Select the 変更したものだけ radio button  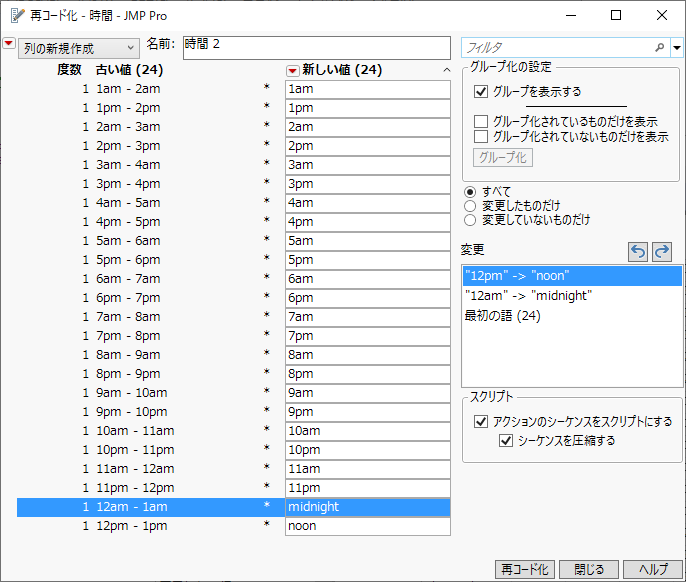coord(469,206)
